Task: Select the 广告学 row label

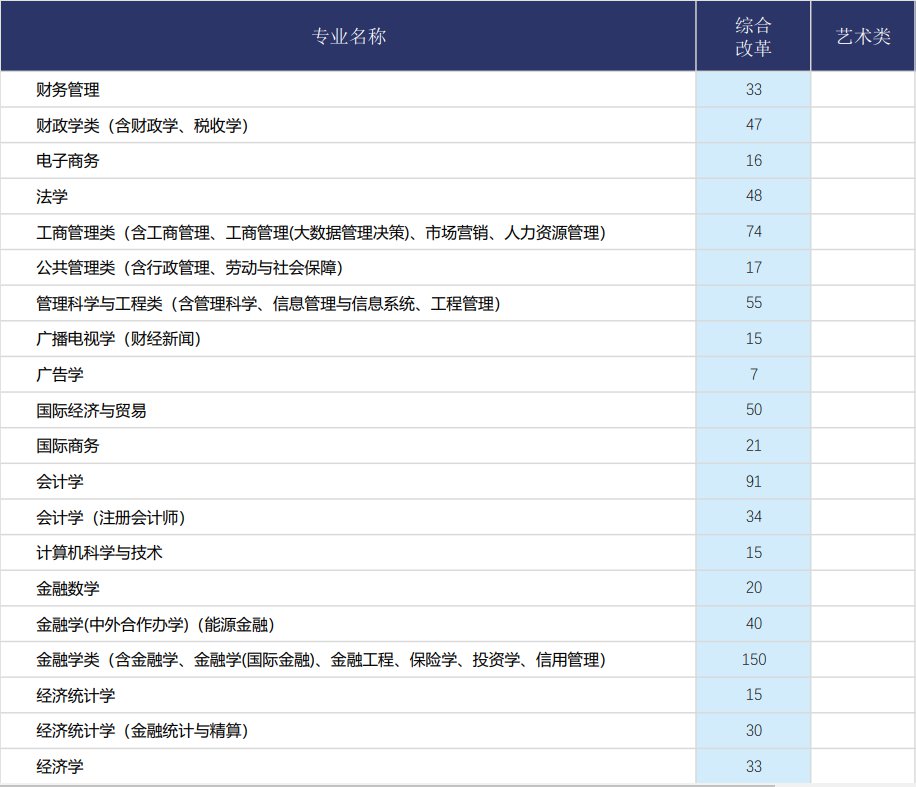Action: 60,375
